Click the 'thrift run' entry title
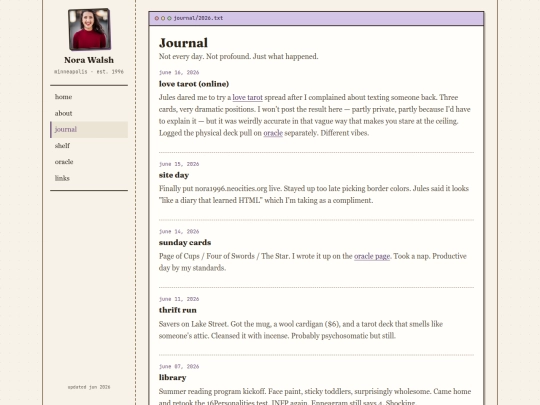 177,310
